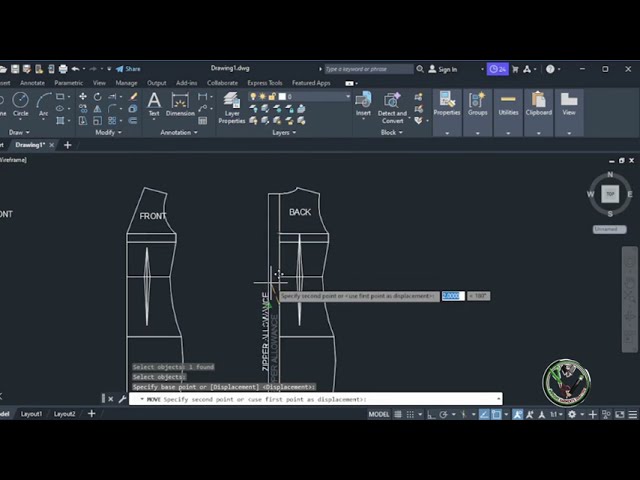Expand the Properties panel arrow
This screenshot has height=480, width=640.
[x=447, y=133]
